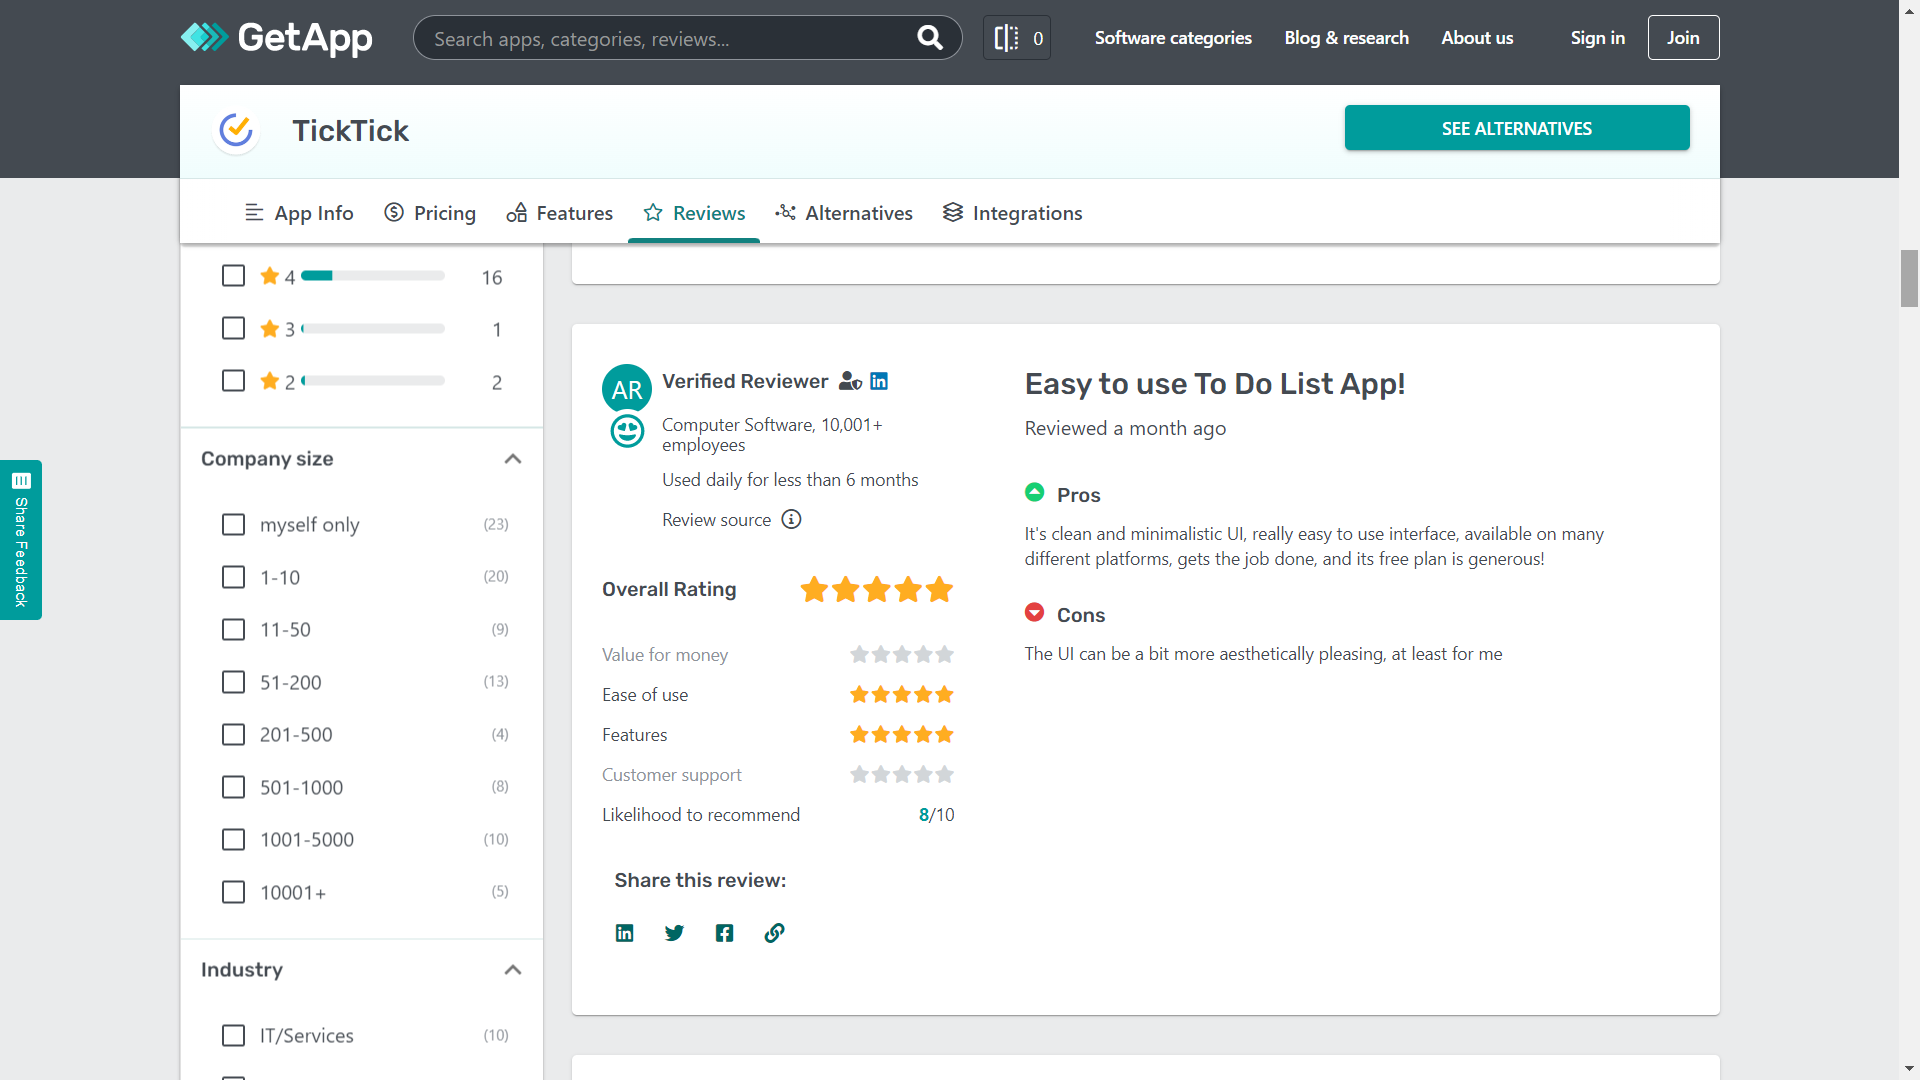Collapse the Company size section
The image size is (1920, 1080).
pos(513,458)
